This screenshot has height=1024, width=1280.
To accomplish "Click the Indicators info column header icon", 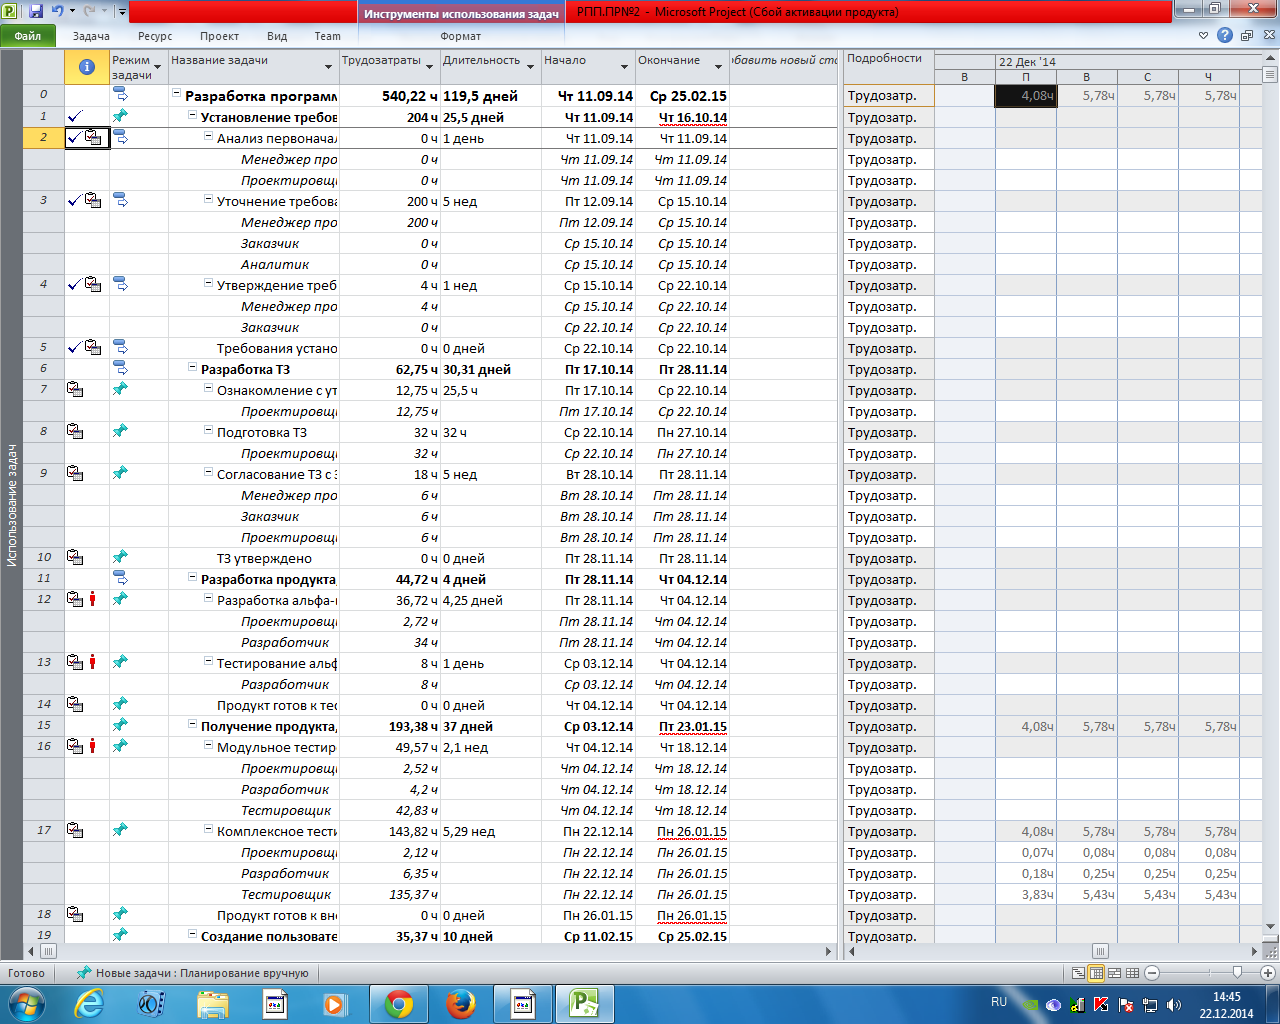I will pos(87,67).
